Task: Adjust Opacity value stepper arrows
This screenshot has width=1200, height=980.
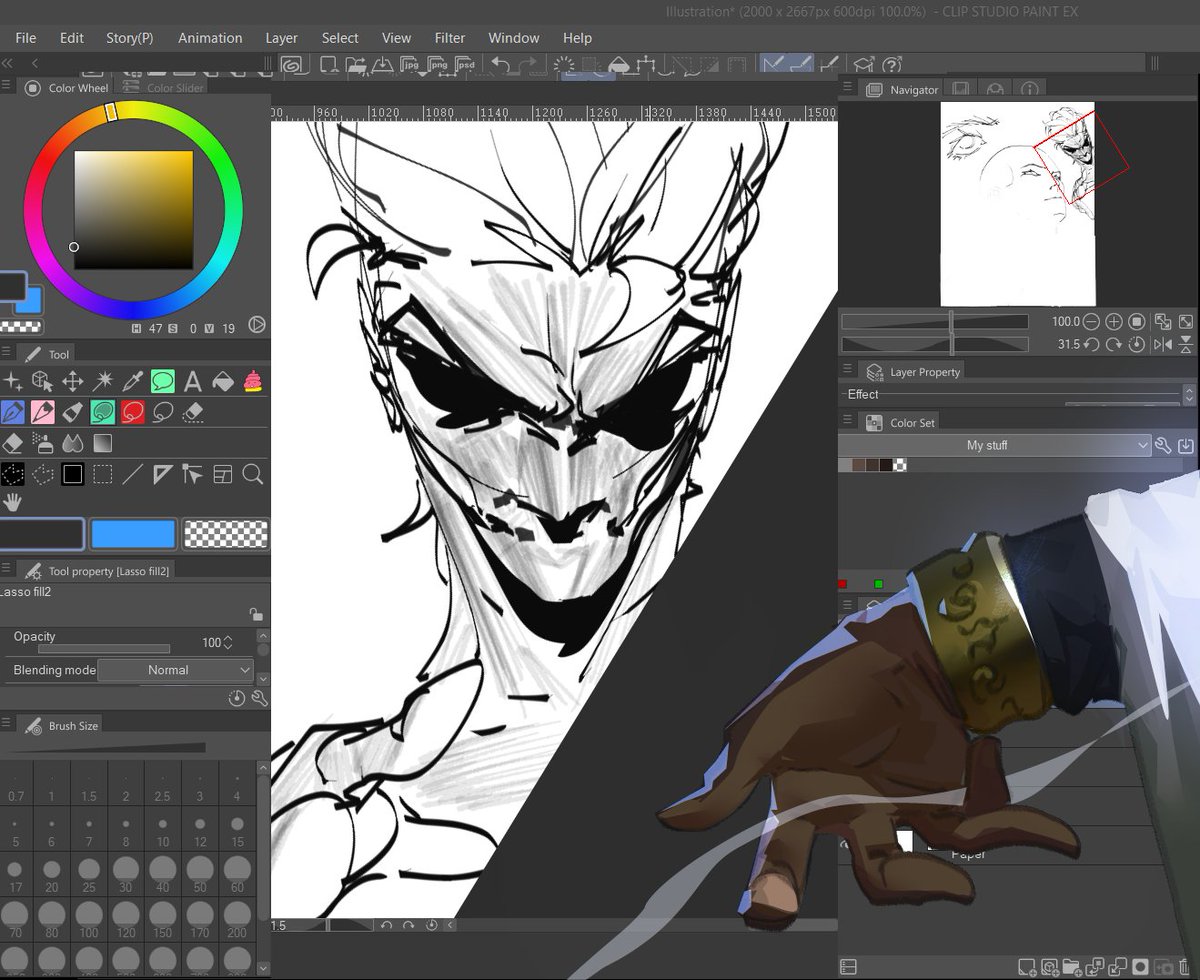Action: [x=228, y=643]
